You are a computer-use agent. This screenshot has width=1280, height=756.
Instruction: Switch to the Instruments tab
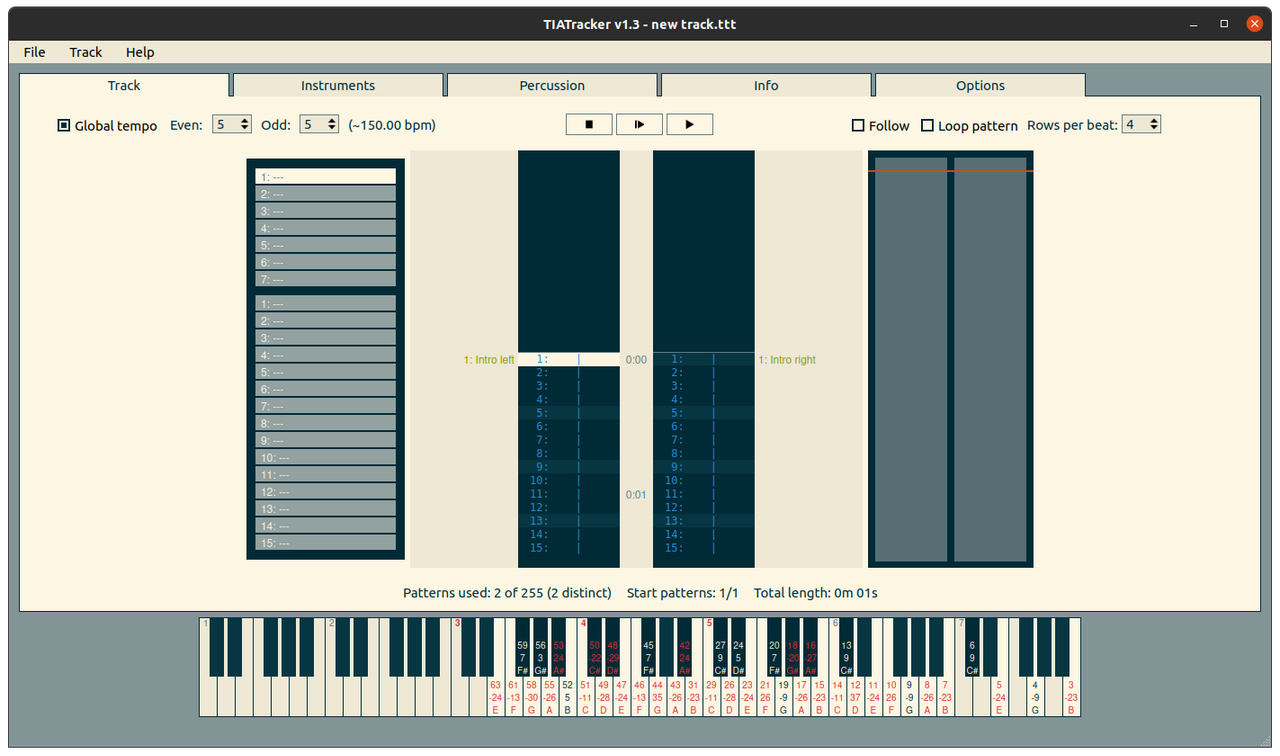coord(338,86)
